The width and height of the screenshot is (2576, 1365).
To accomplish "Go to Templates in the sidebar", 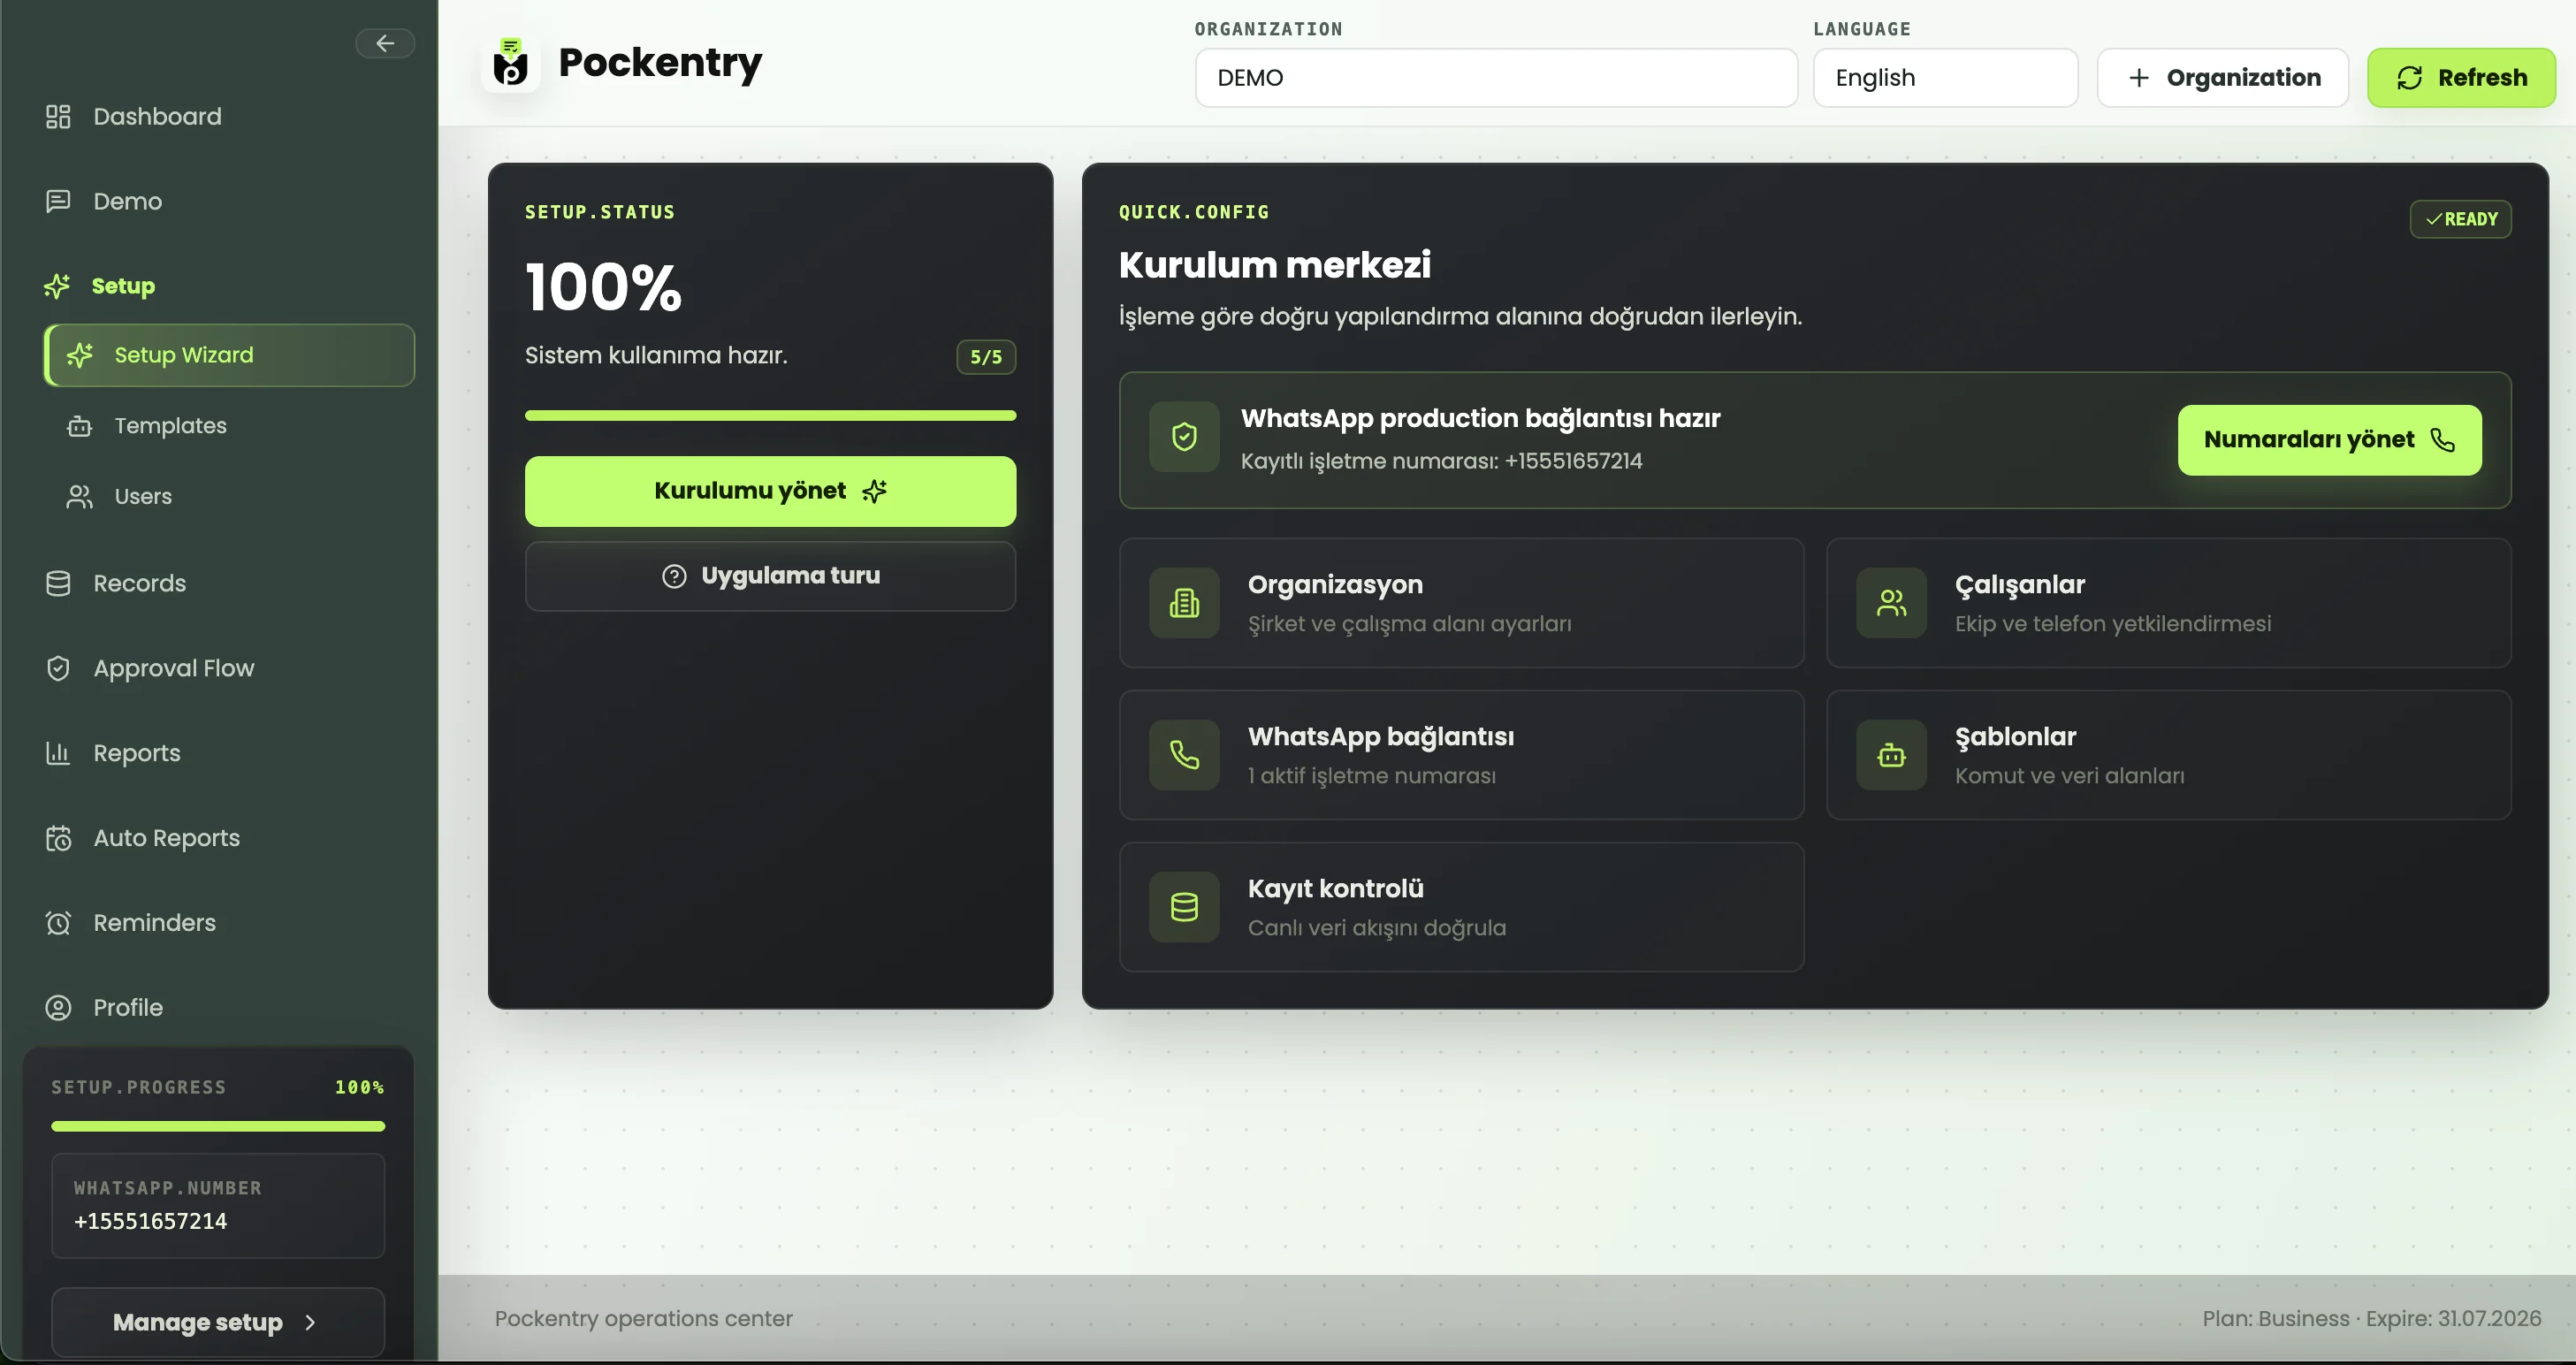I will coord(229,426).
